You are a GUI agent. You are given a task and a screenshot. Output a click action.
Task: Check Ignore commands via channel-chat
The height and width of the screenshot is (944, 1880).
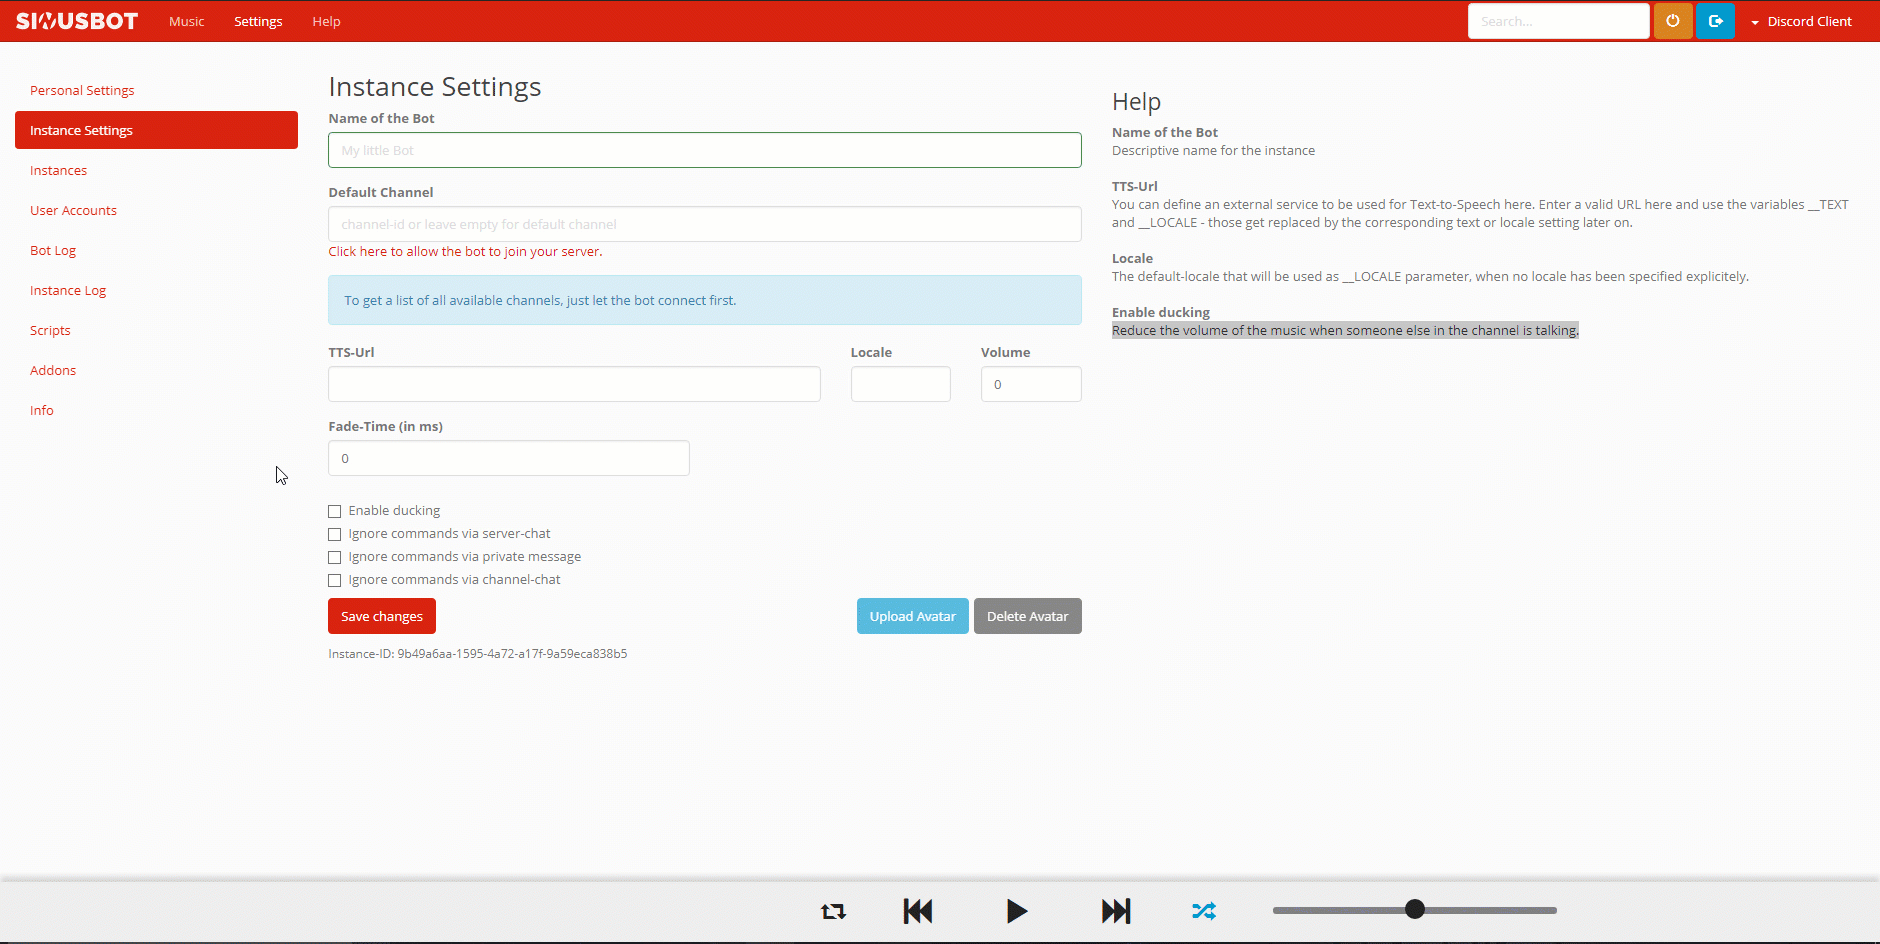click(x=335, y=580)
